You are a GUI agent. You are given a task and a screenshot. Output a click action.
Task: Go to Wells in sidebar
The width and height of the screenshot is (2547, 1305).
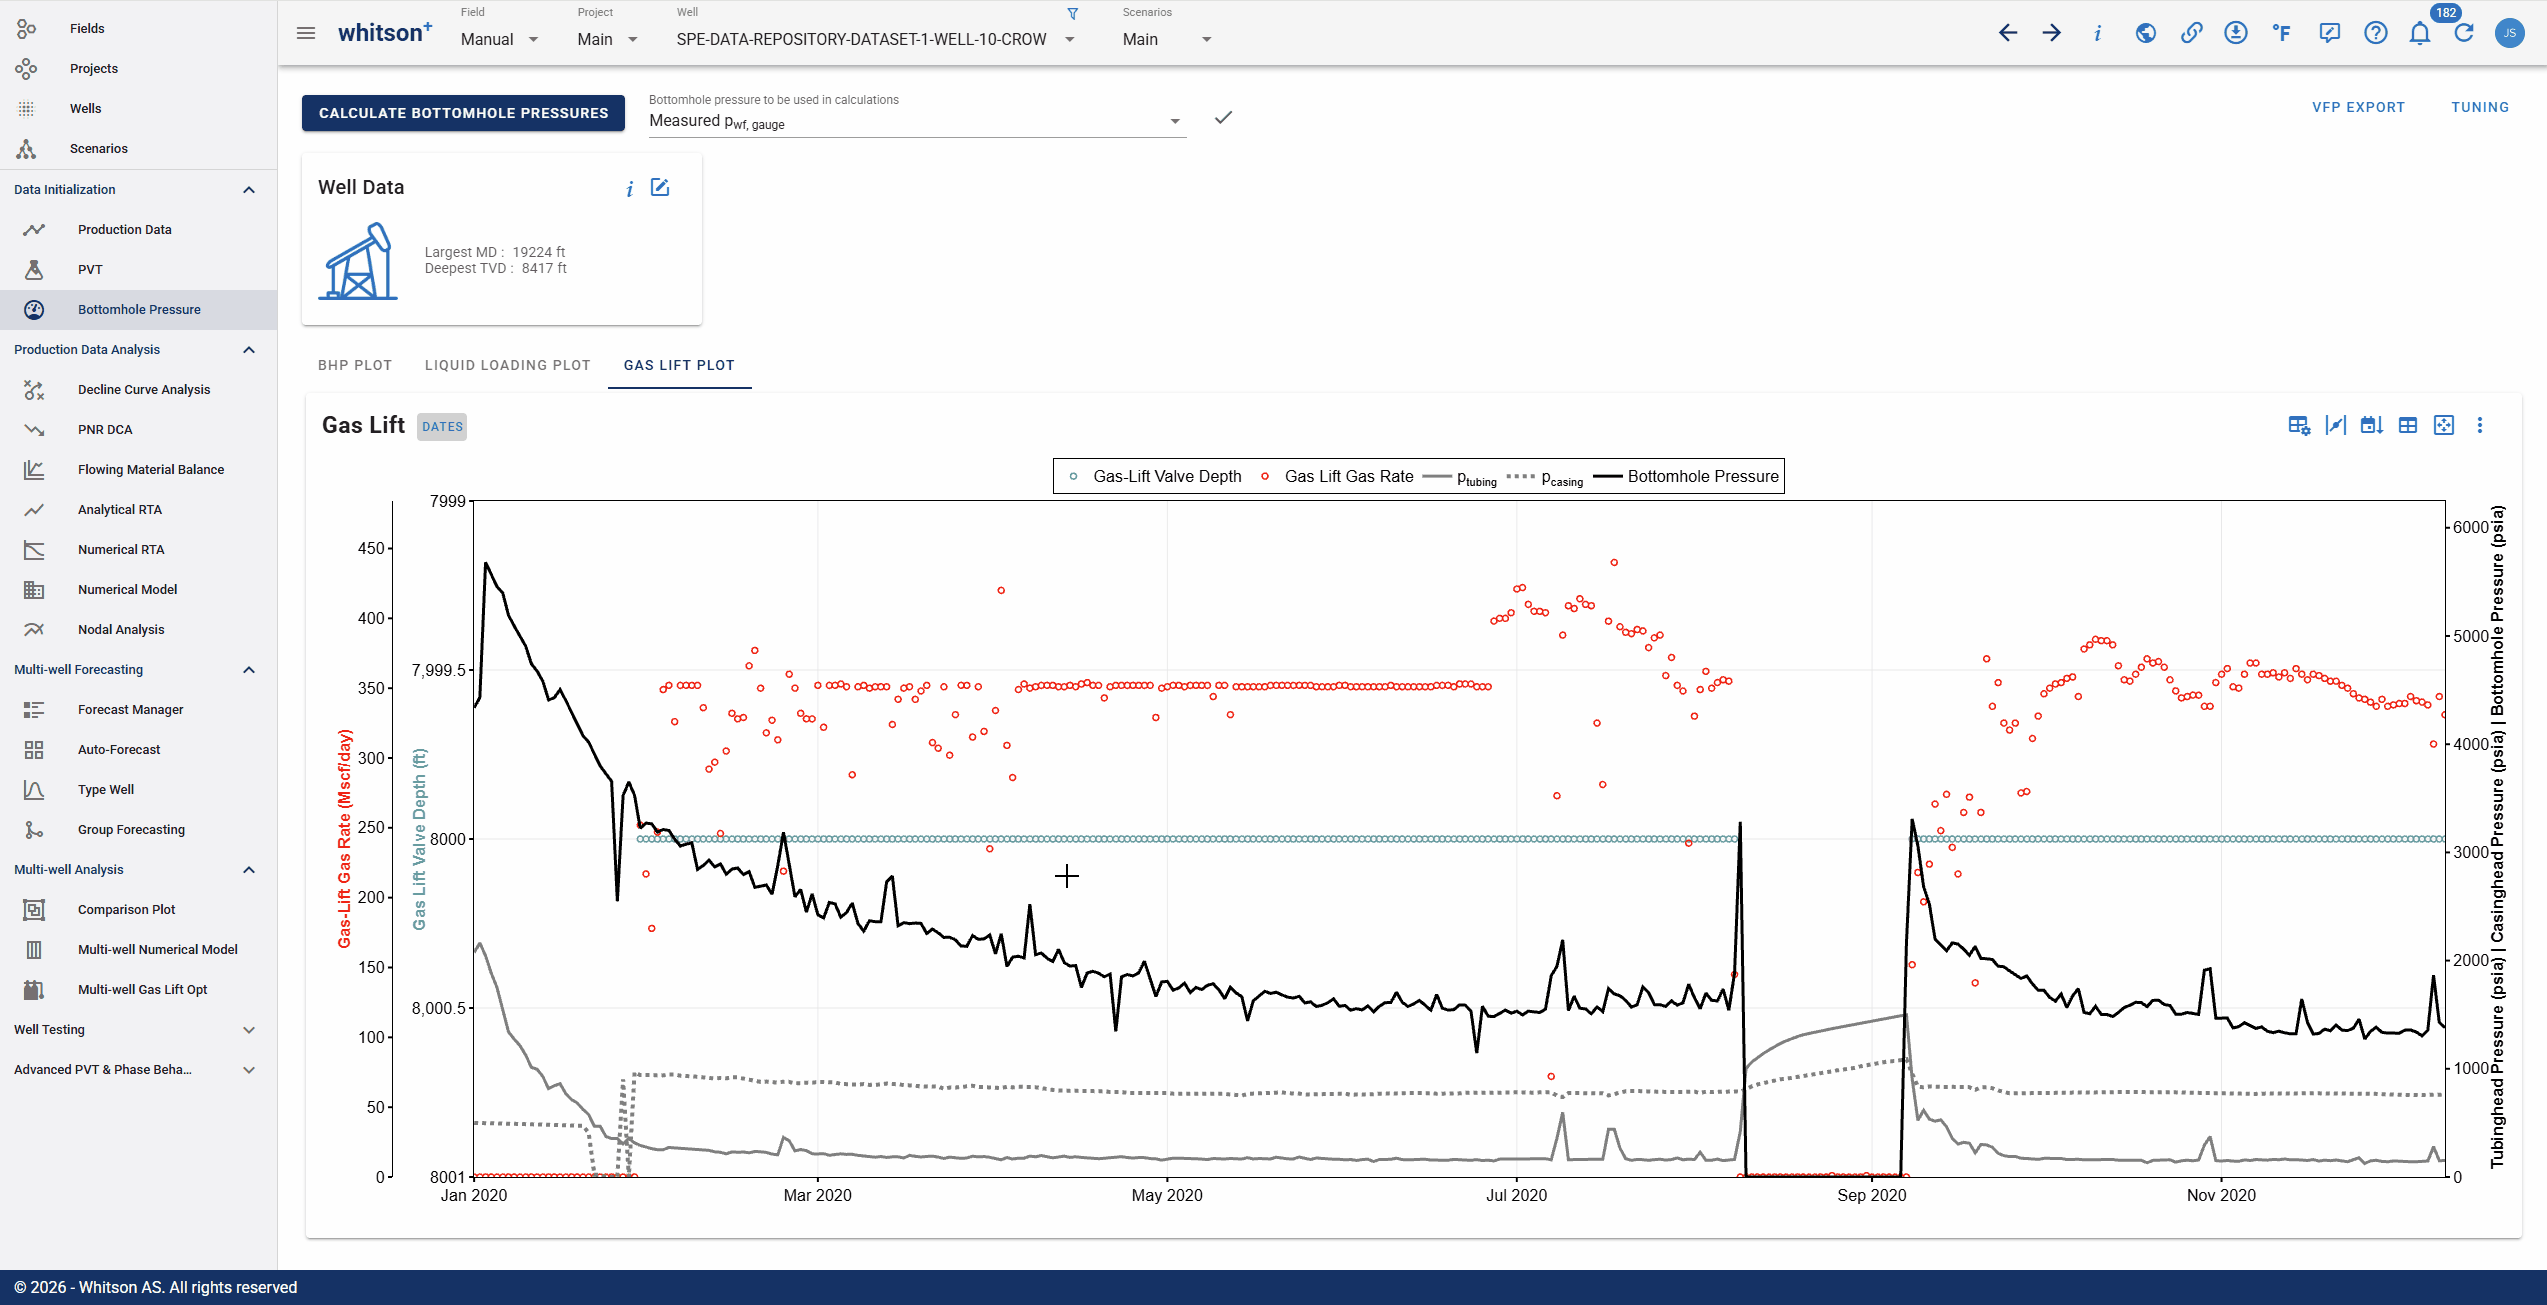[139, 109]
